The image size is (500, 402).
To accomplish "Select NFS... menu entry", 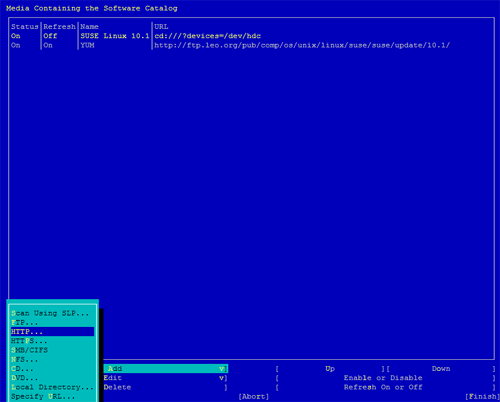I will point(52,360).
